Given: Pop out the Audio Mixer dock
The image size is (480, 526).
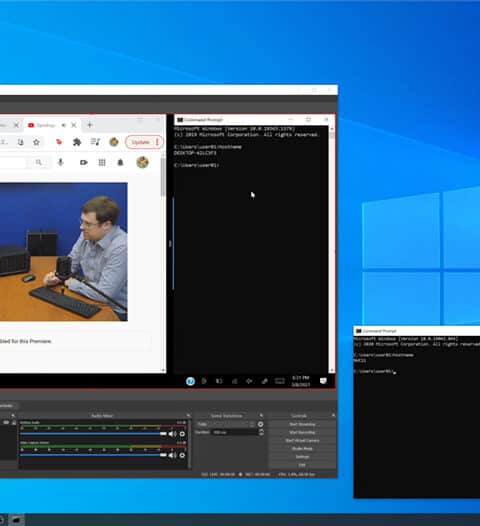Looking at the screenshot, I should coord(188,416).
